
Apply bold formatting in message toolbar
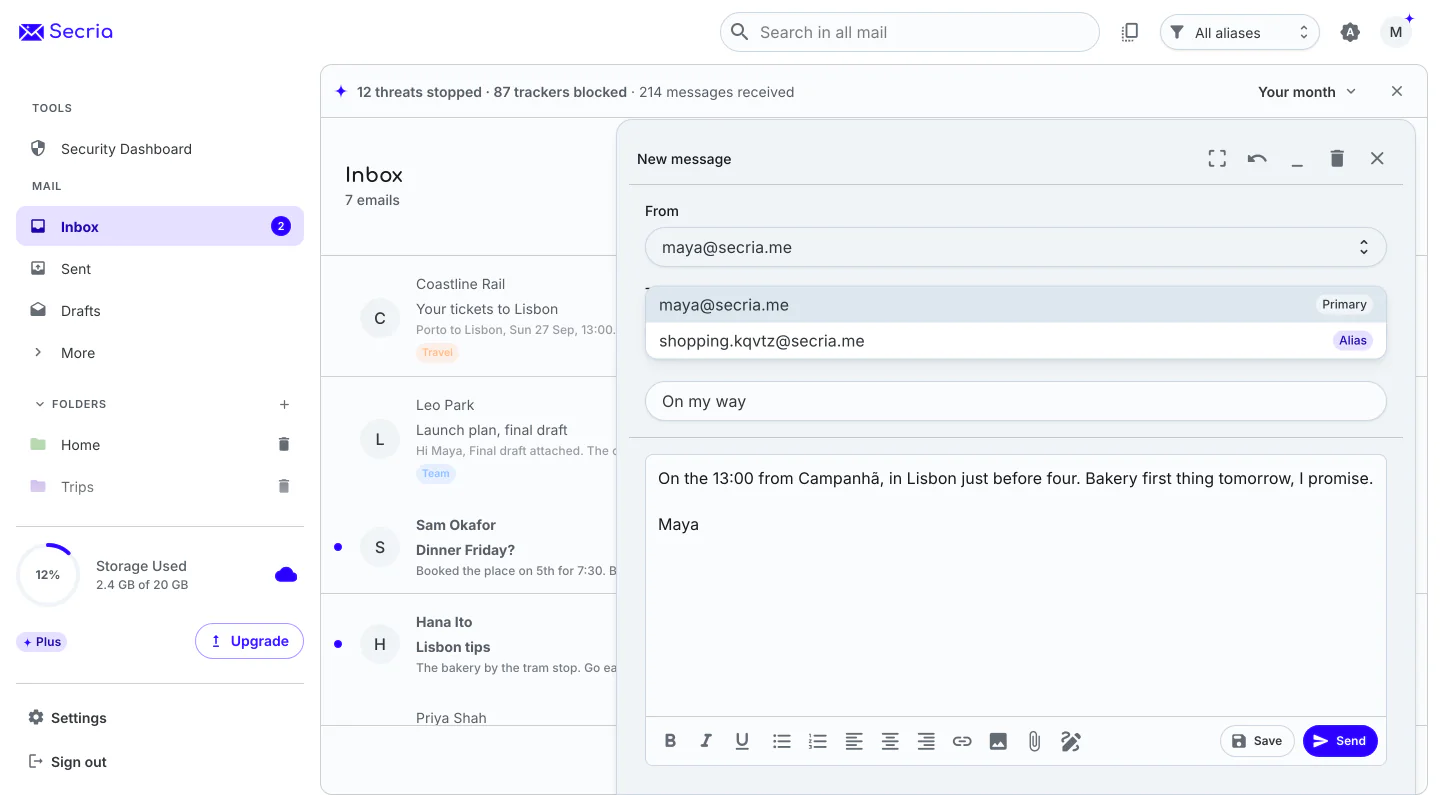pyautogui.click(x=670, y=741)
